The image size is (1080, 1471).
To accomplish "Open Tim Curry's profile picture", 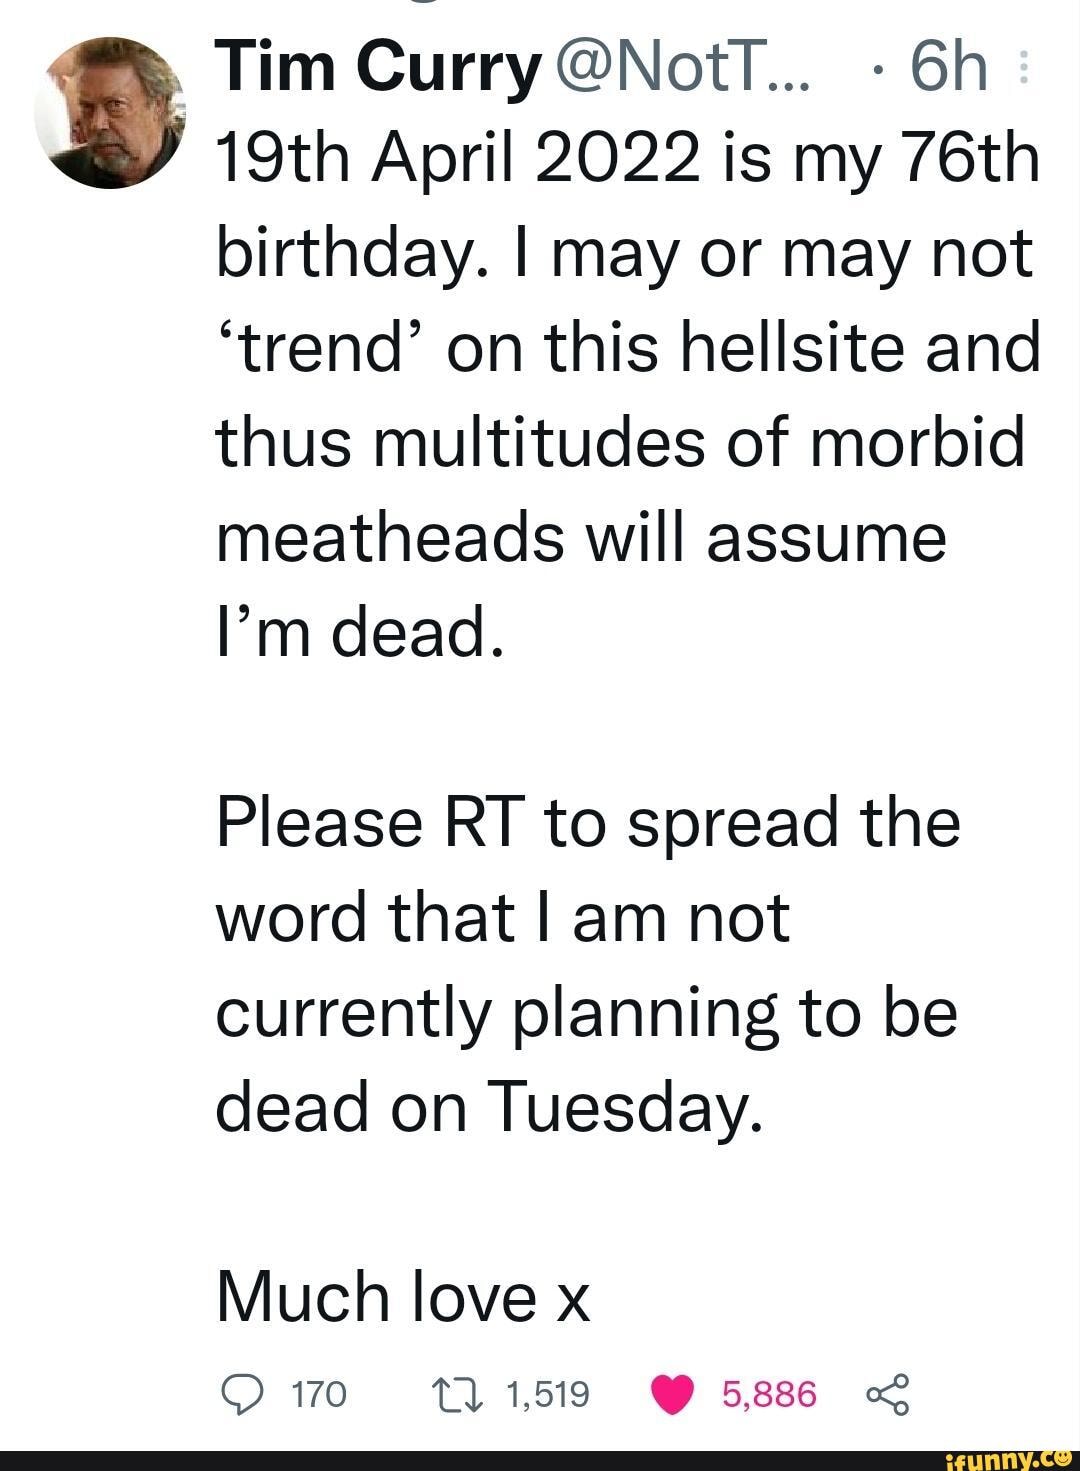I will coord(109,112).
